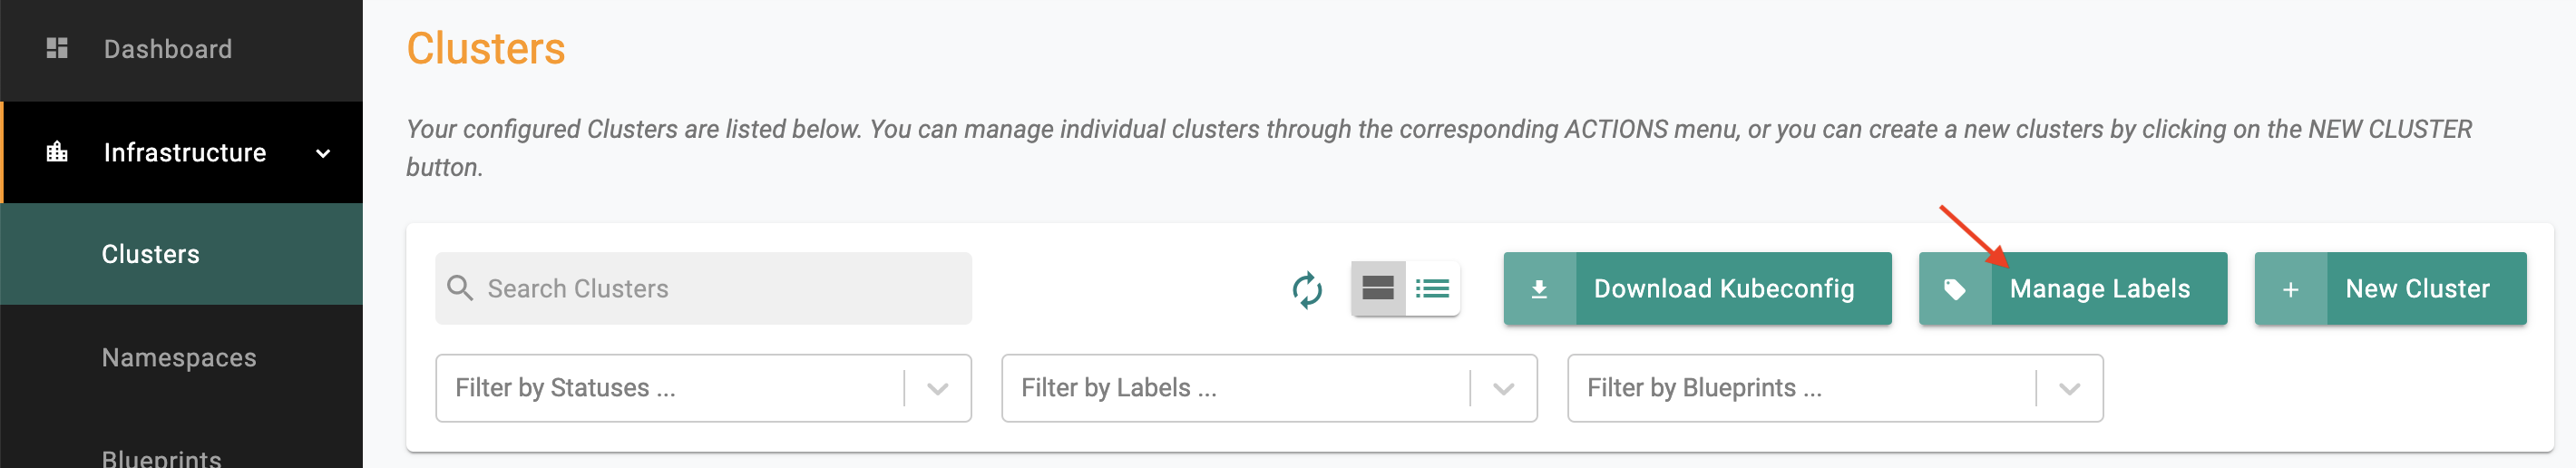Click the Dashboard grid icon
Viewport: 2576px width, 468px height.
click(57, 48)
